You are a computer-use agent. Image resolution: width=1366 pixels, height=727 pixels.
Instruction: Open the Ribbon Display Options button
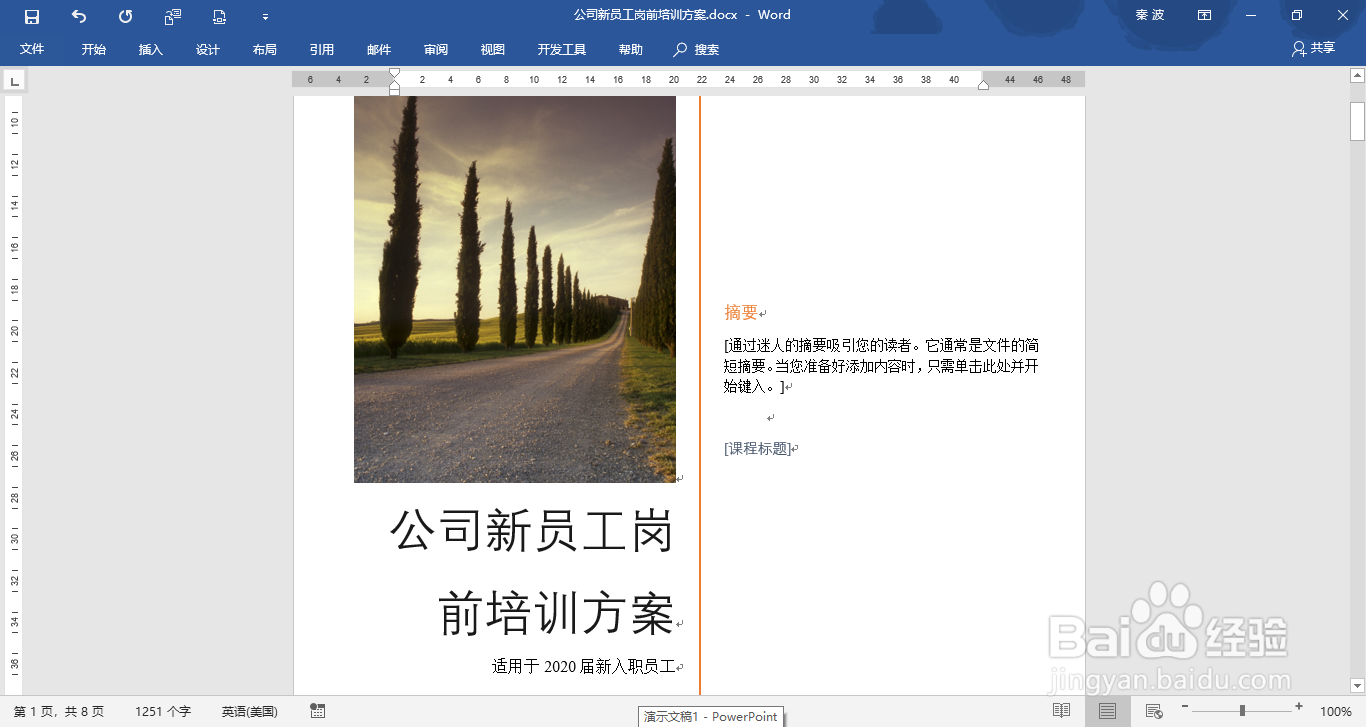tap(1205, 15)
